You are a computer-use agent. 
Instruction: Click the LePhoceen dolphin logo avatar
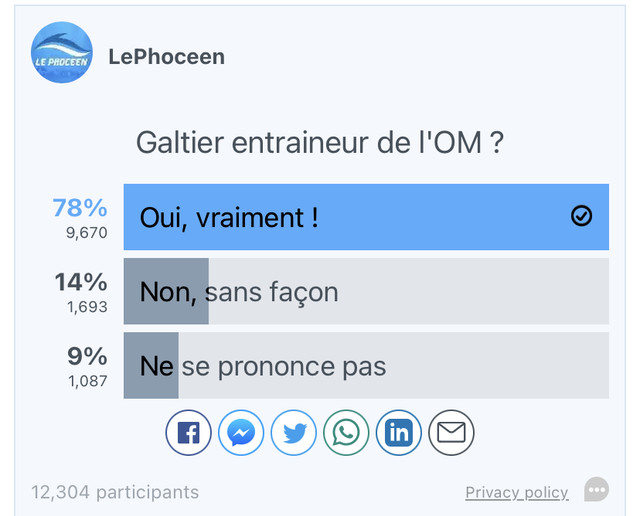coord(62,52)
